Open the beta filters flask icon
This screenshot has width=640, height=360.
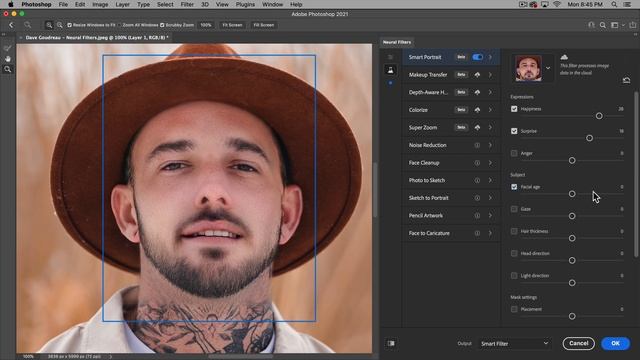click(391, 70)
